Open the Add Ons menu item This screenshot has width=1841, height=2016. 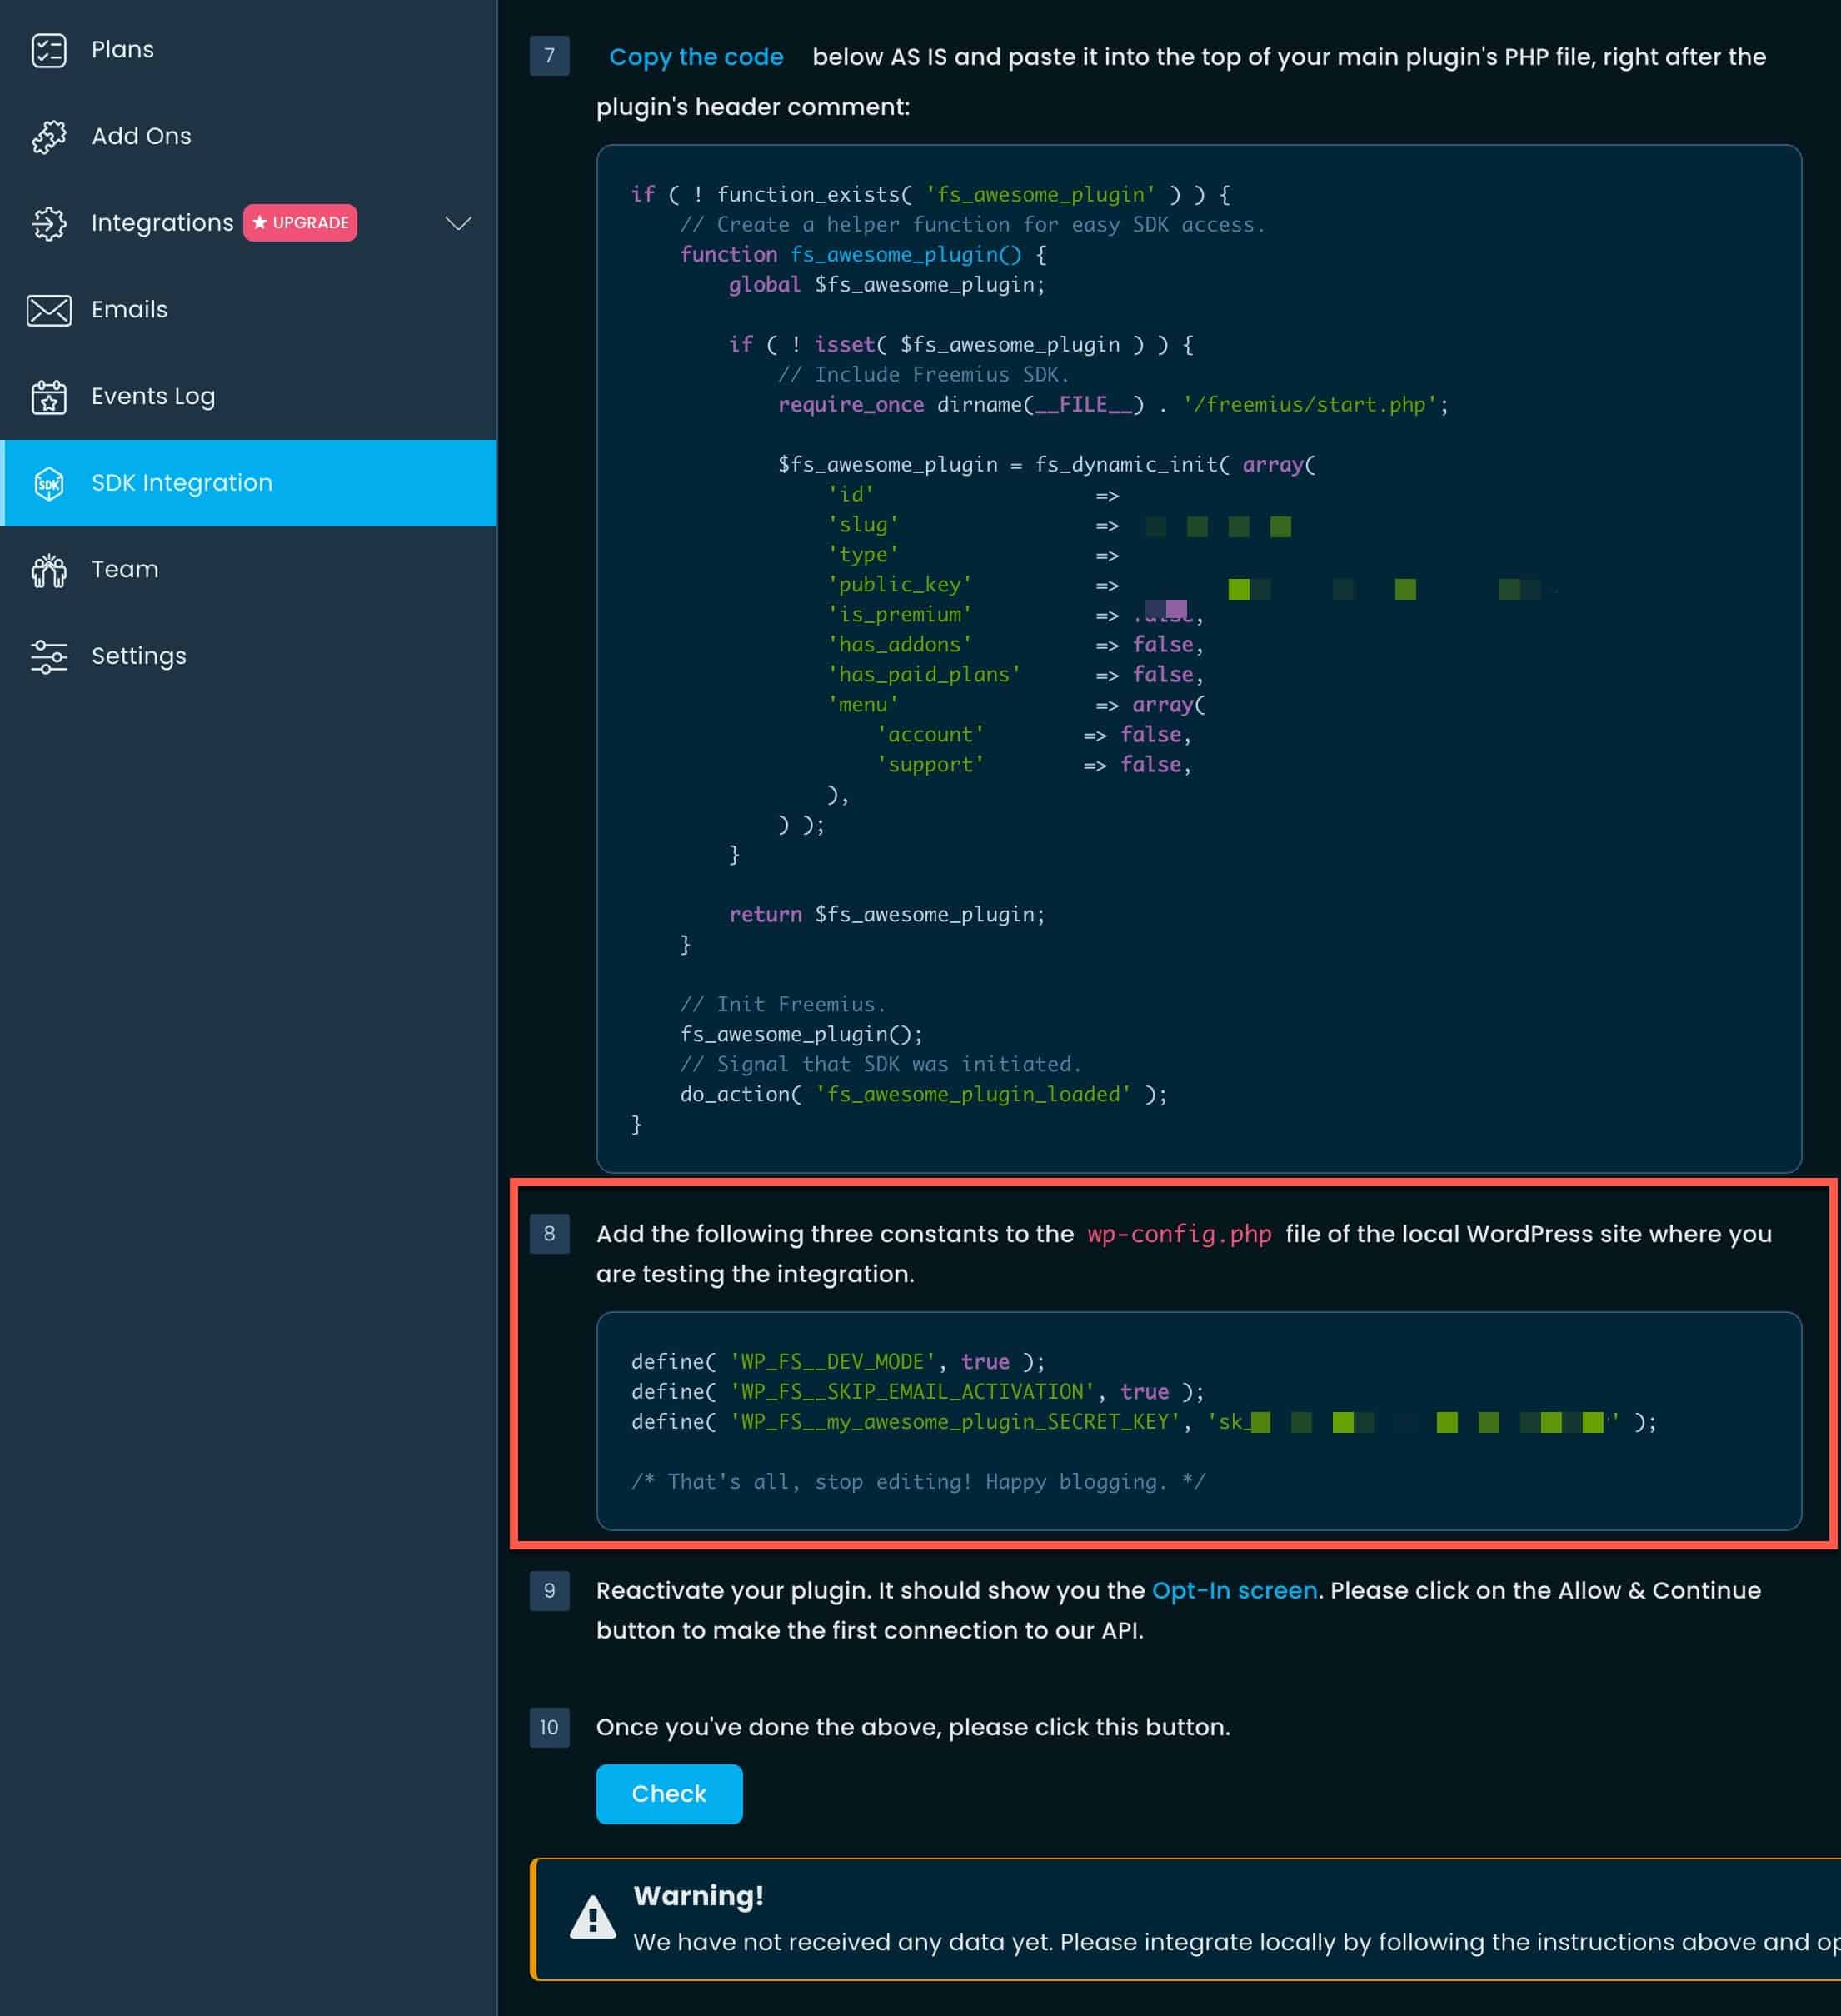248,136
